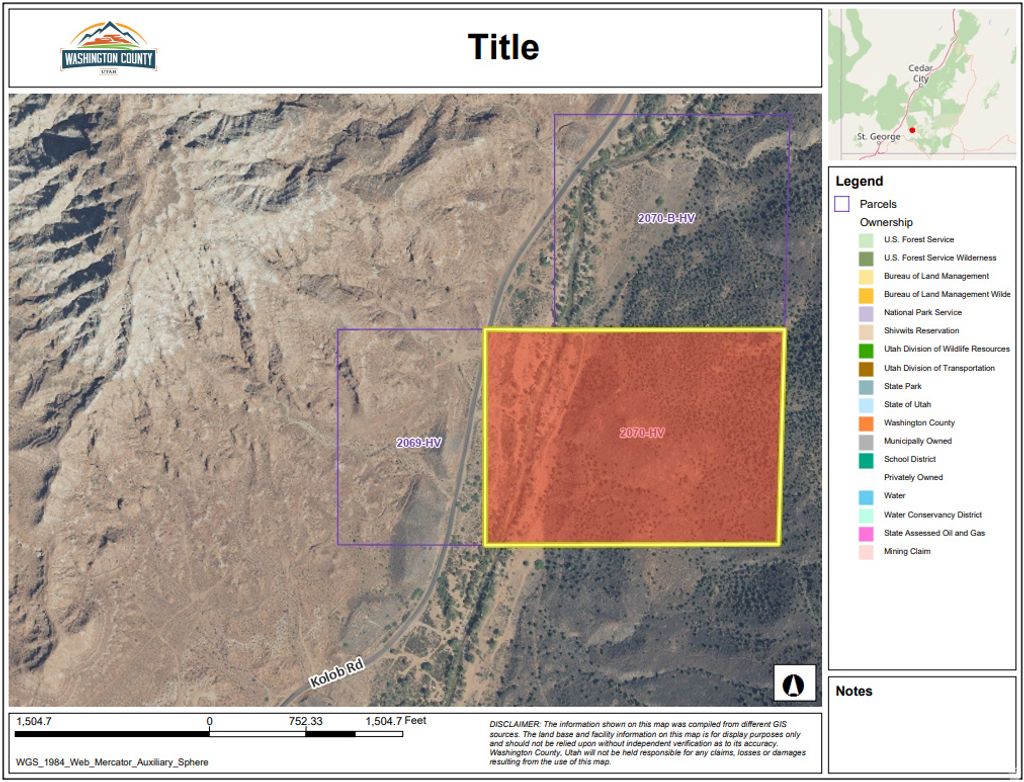Select the highlighted parcel 2070-HV
This screenshot has width=1024, height=782.
639,434
